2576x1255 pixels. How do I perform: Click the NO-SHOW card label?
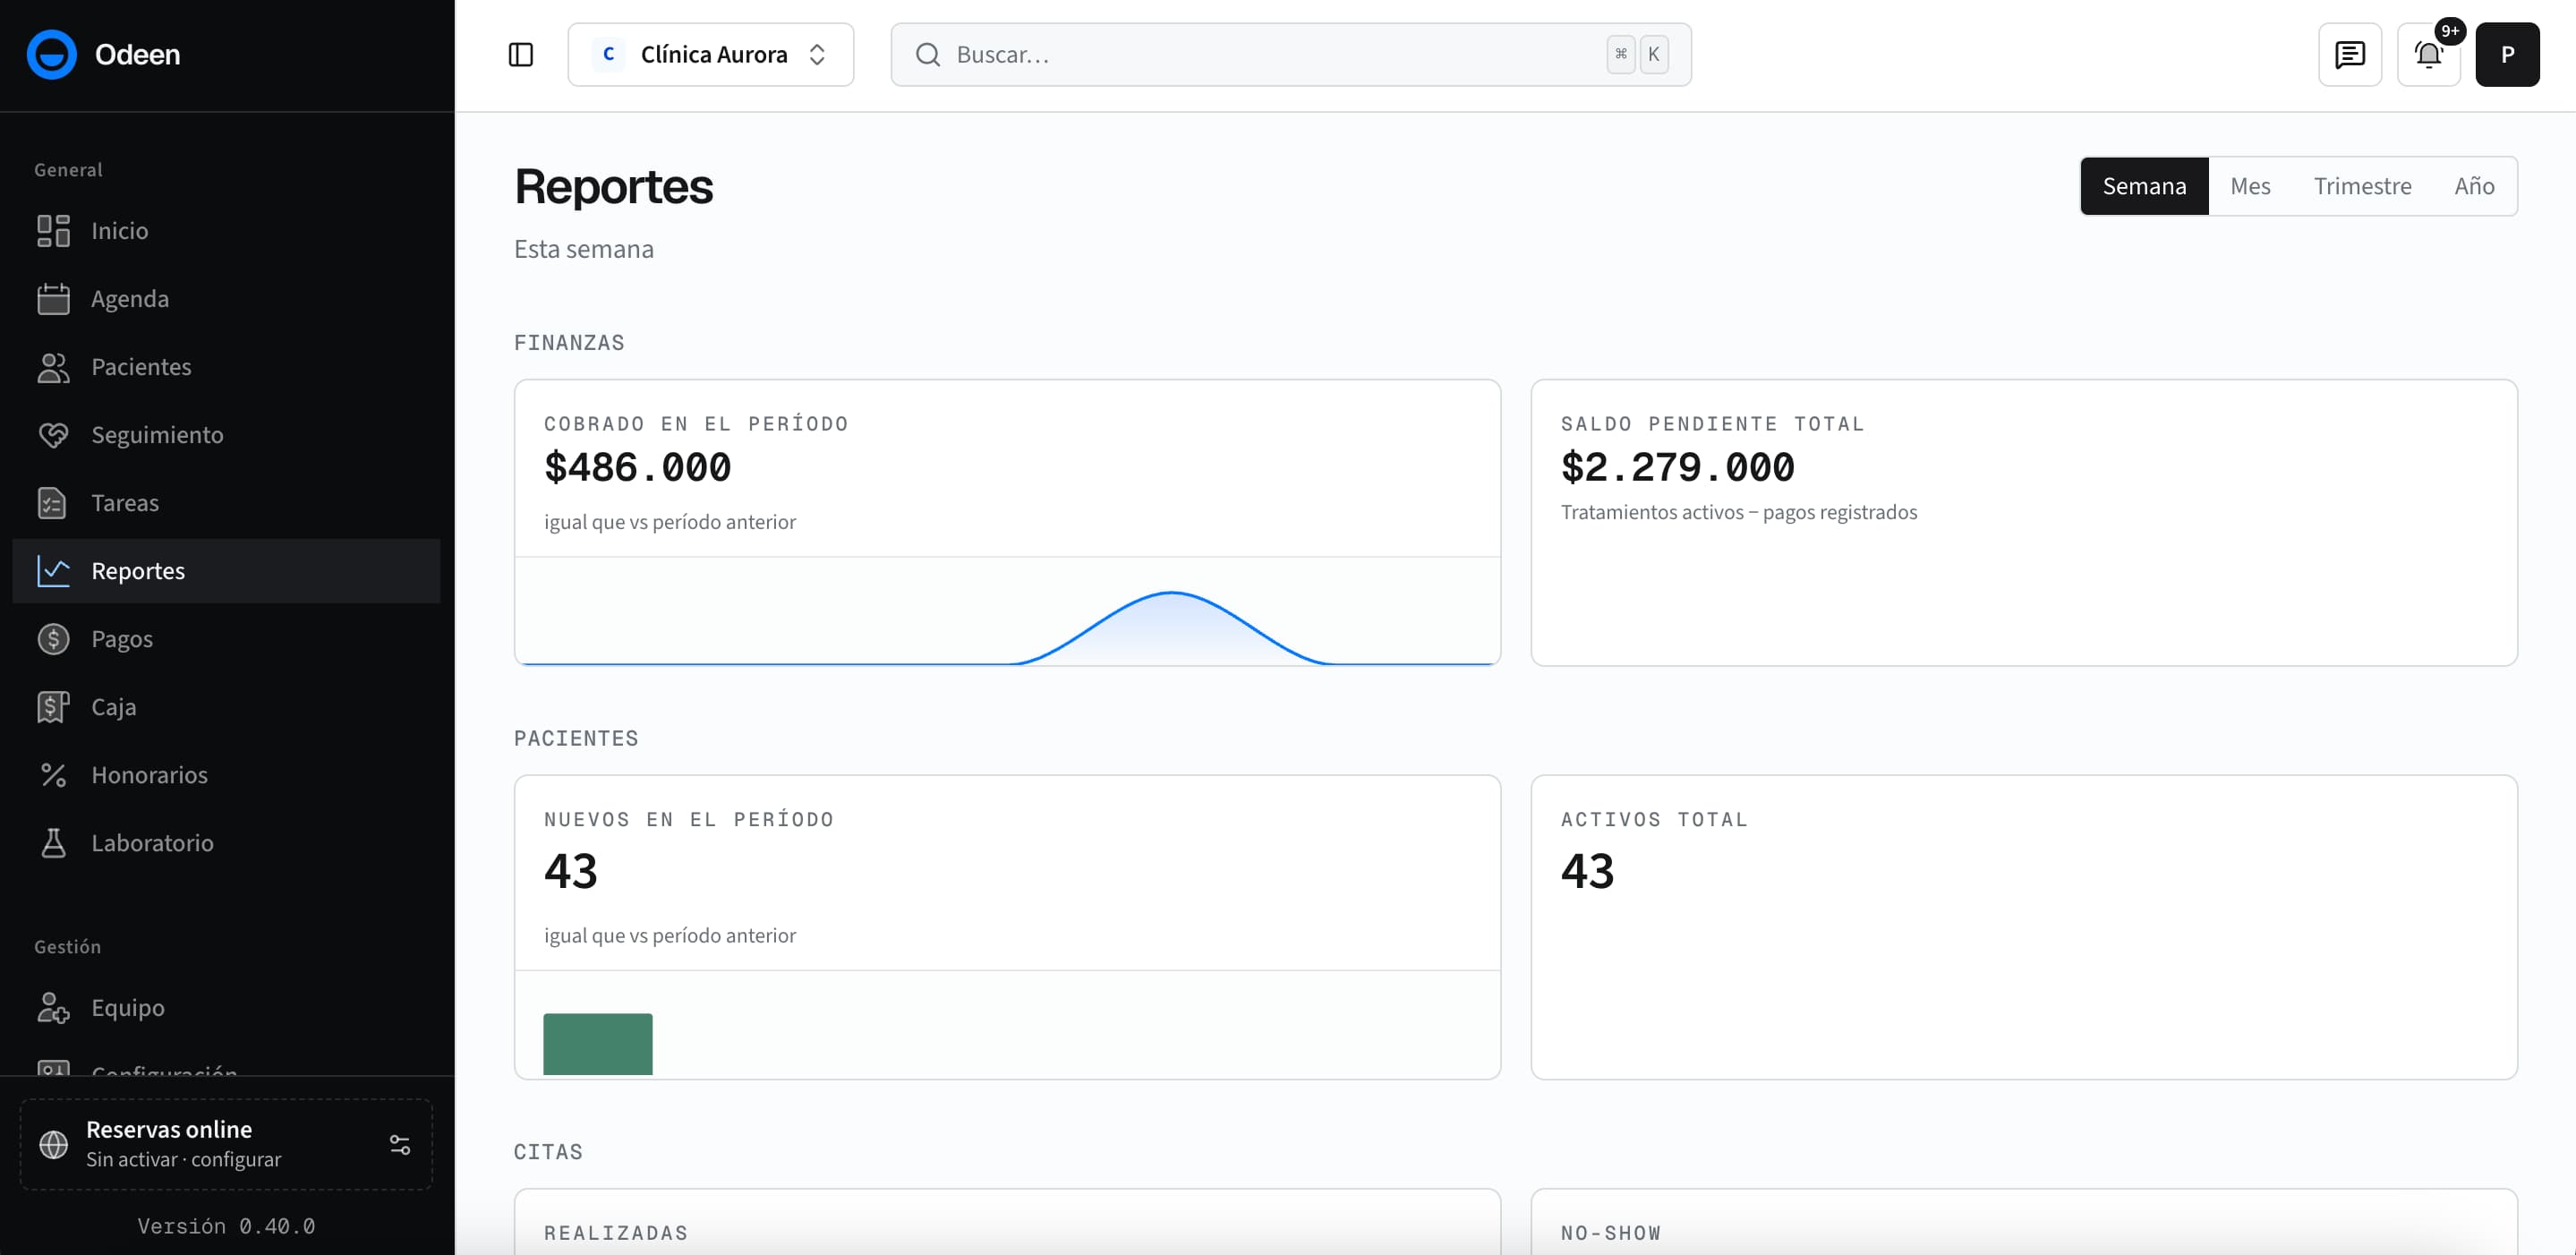[x=1610, y=1233]
